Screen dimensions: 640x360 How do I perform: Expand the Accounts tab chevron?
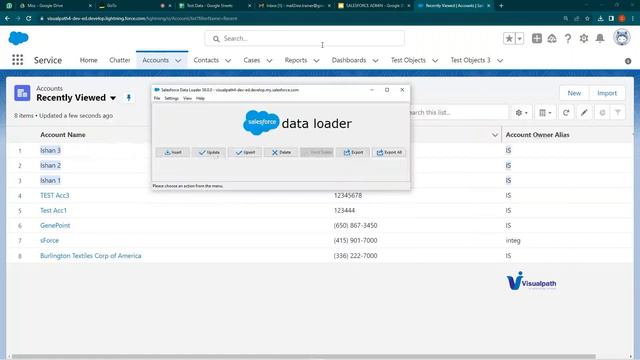(x=178, y=60)
